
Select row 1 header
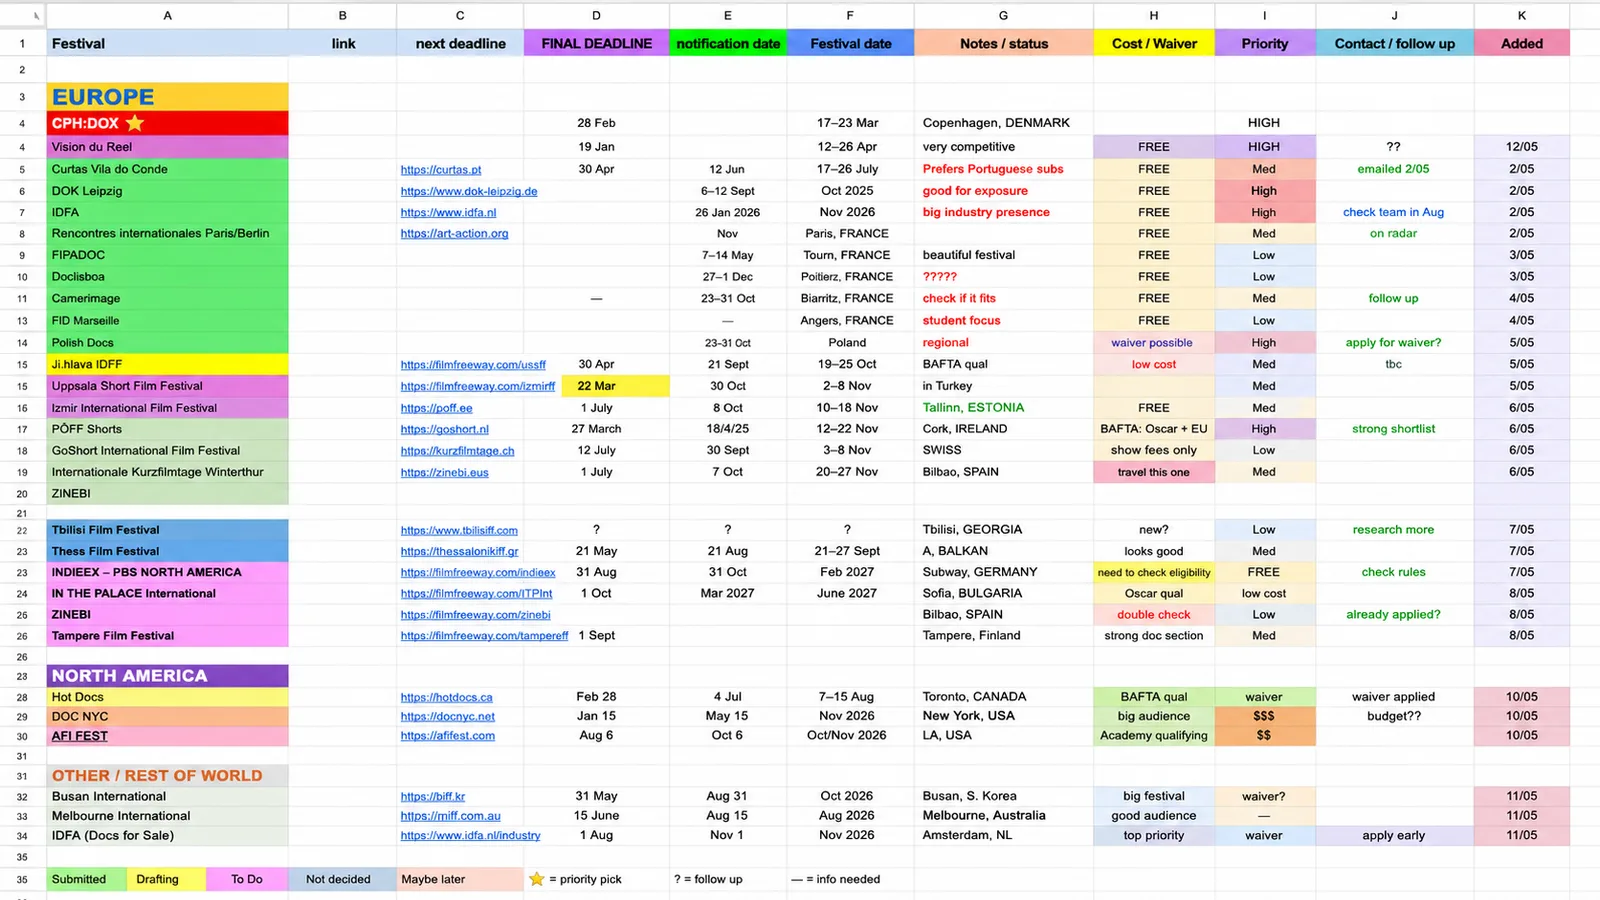(22, 44)
